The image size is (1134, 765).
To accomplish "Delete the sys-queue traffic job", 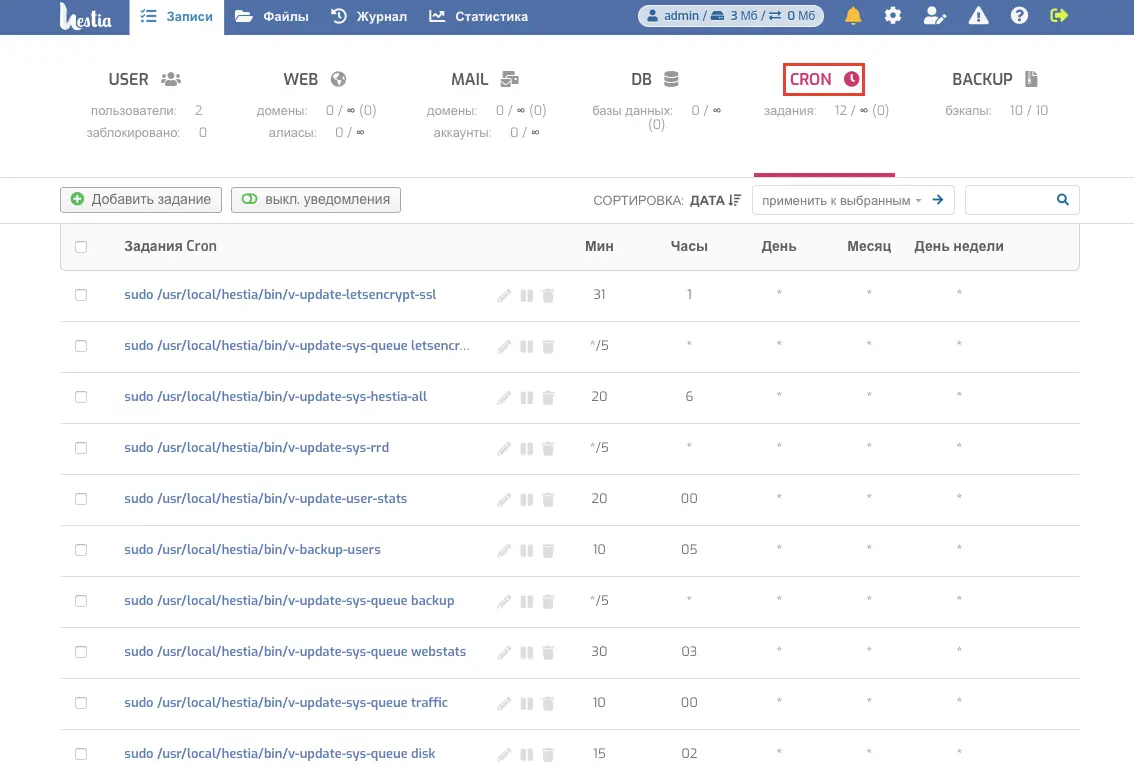I will point(548,703).
